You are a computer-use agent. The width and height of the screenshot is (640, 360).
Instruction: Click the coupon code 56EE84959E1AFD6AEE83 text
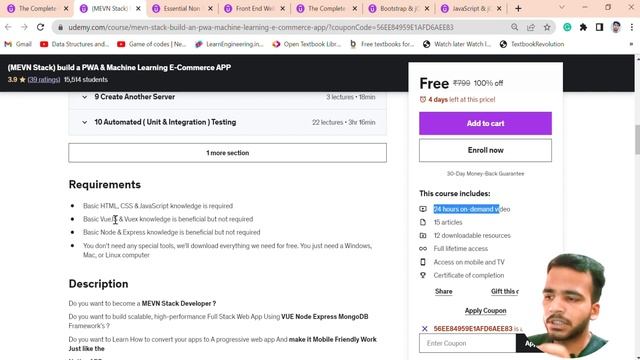point(473,329)
